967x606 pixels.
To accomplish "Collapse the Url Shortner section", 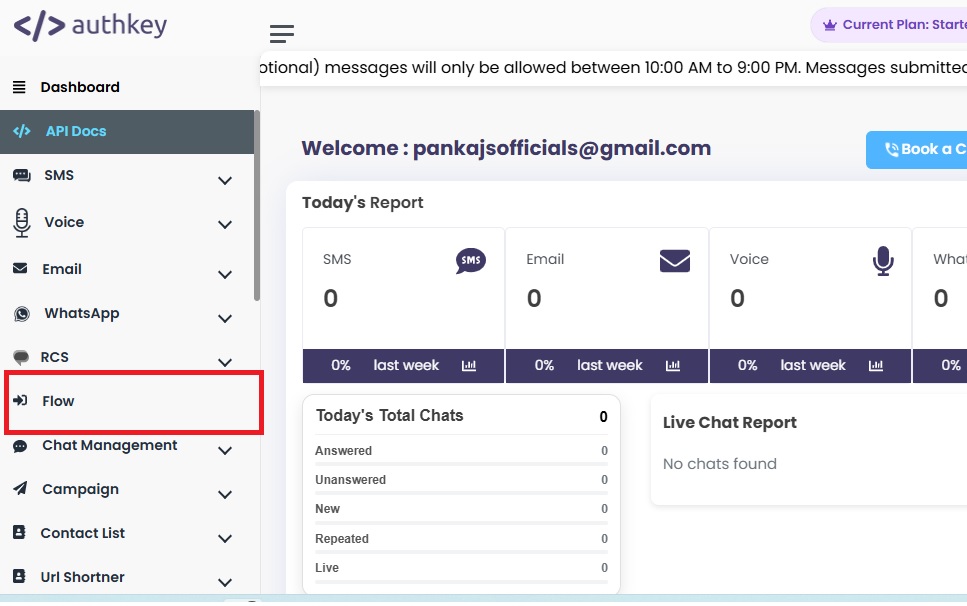I will click(x=225, y=582).
